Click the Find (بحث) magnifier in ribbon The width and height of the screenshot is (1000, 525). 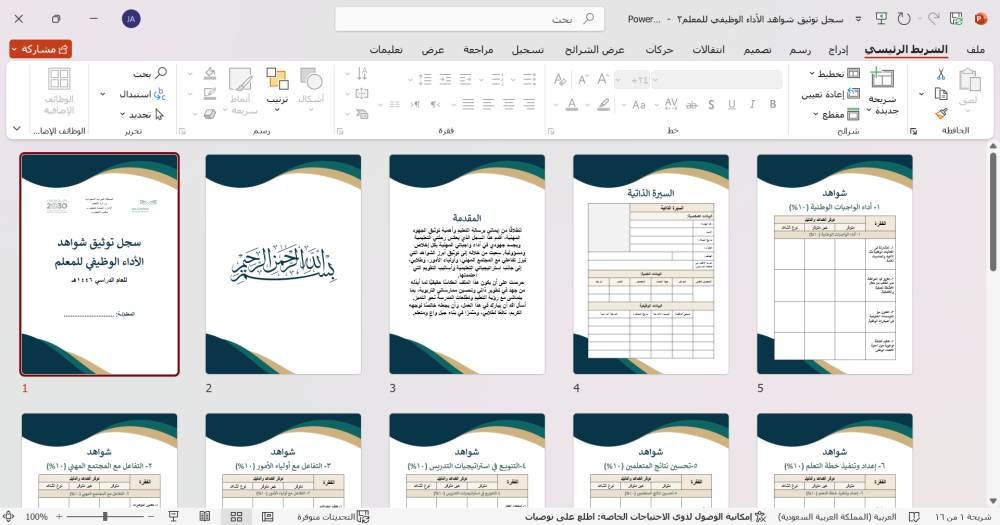160,74
